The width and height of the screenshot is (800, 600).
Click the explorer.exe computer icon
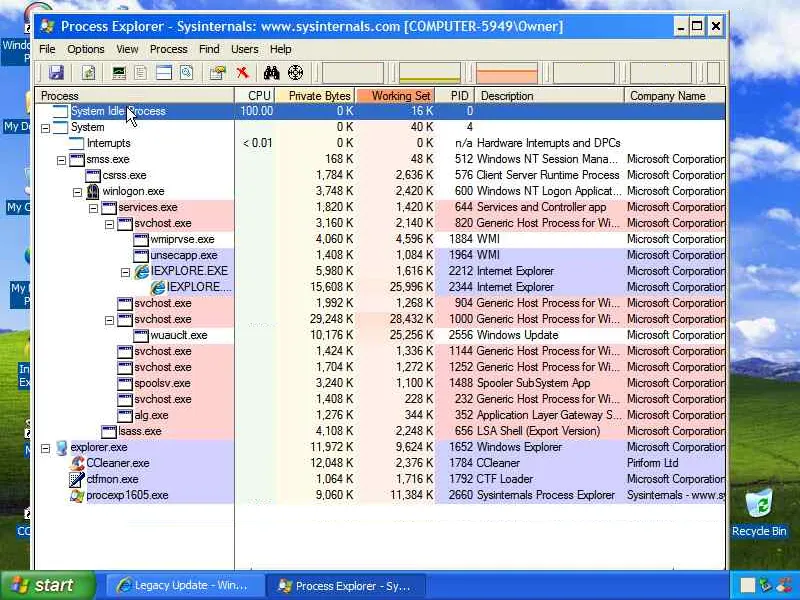coord(61,447)
